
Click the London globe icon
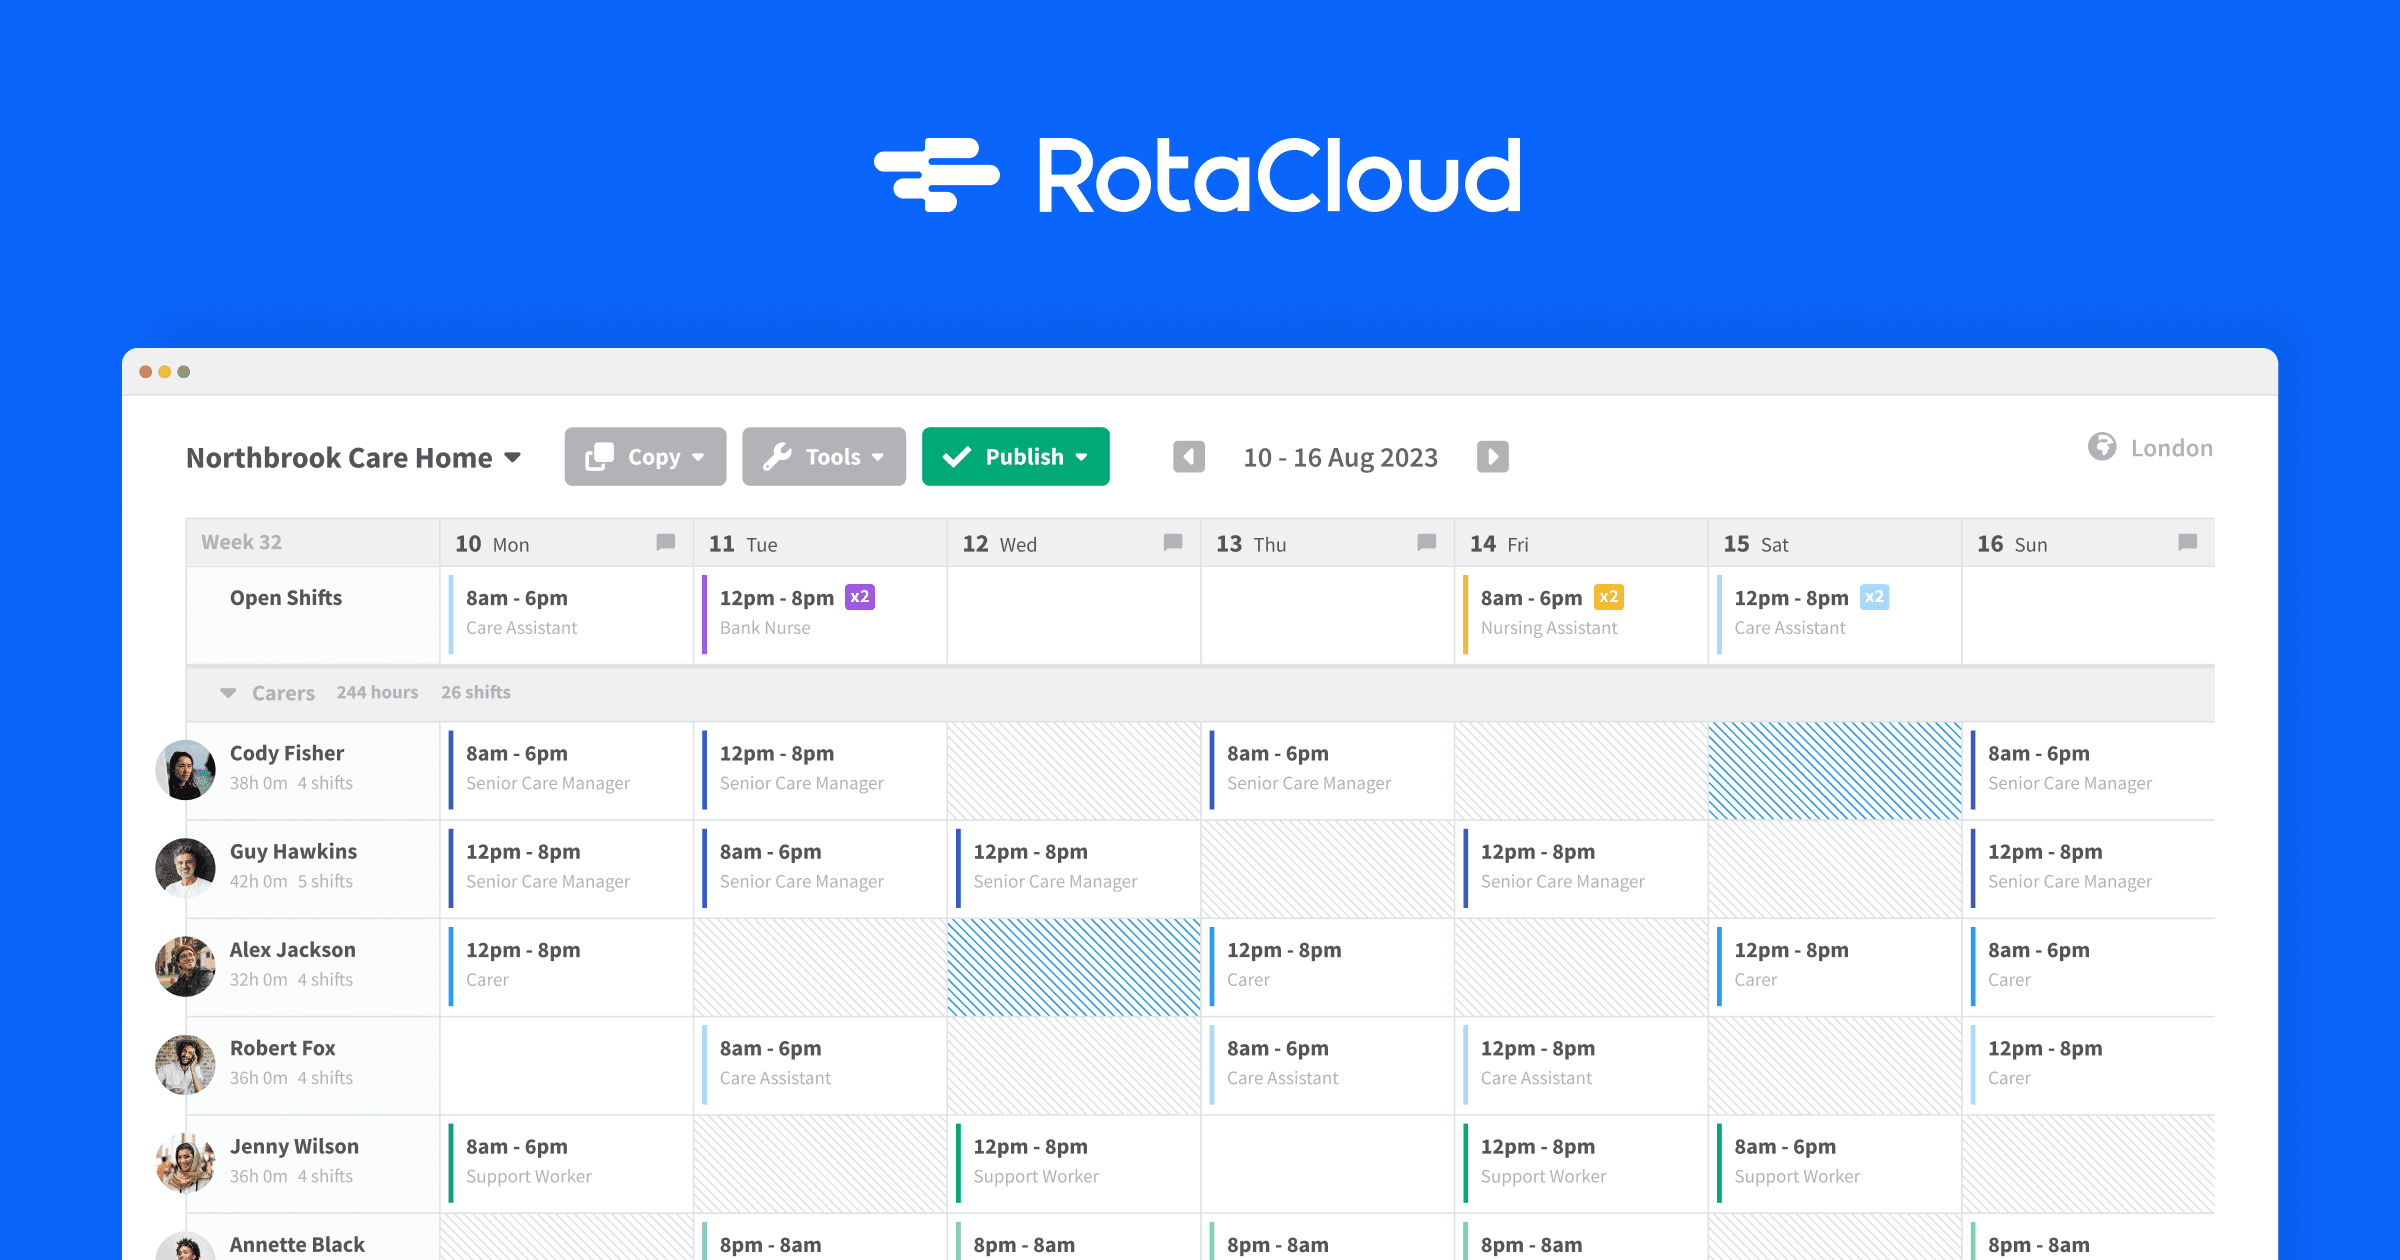2102,447
